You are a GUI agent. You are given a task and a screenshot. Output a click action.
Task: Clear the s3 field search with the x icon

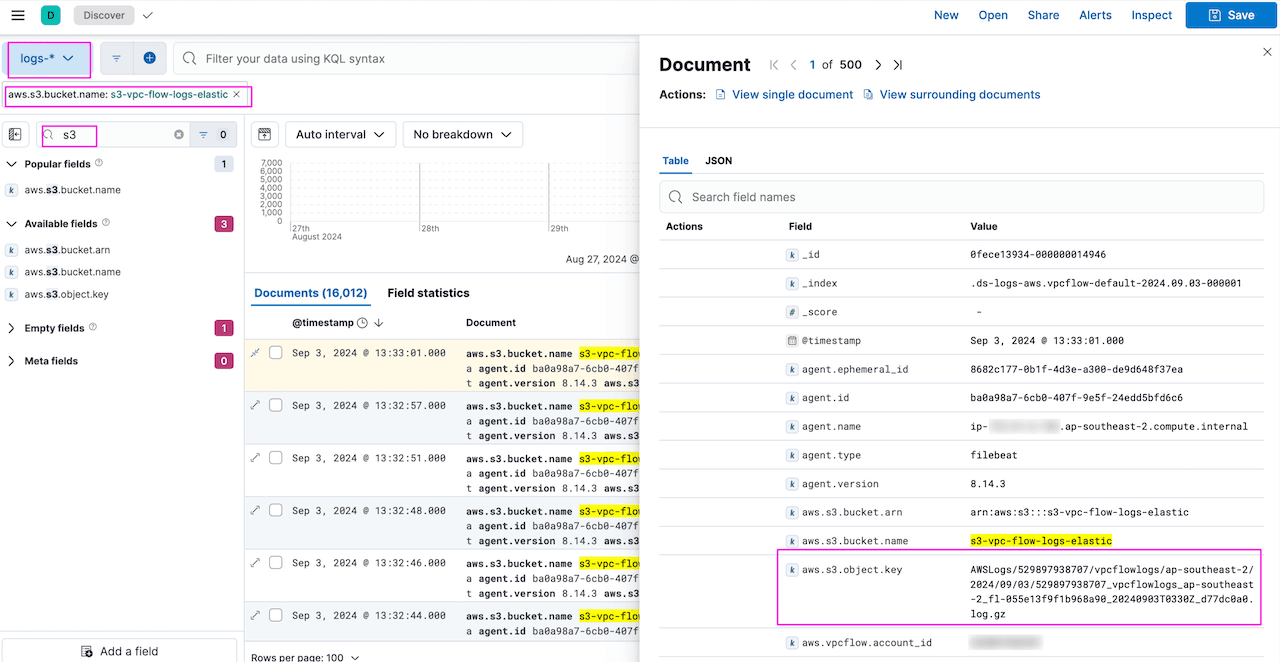point(179,134)
